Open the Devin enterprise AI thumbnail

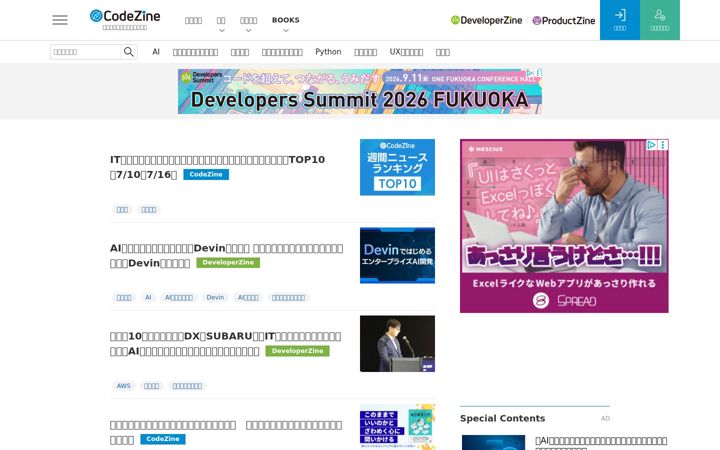pos(397,255)
